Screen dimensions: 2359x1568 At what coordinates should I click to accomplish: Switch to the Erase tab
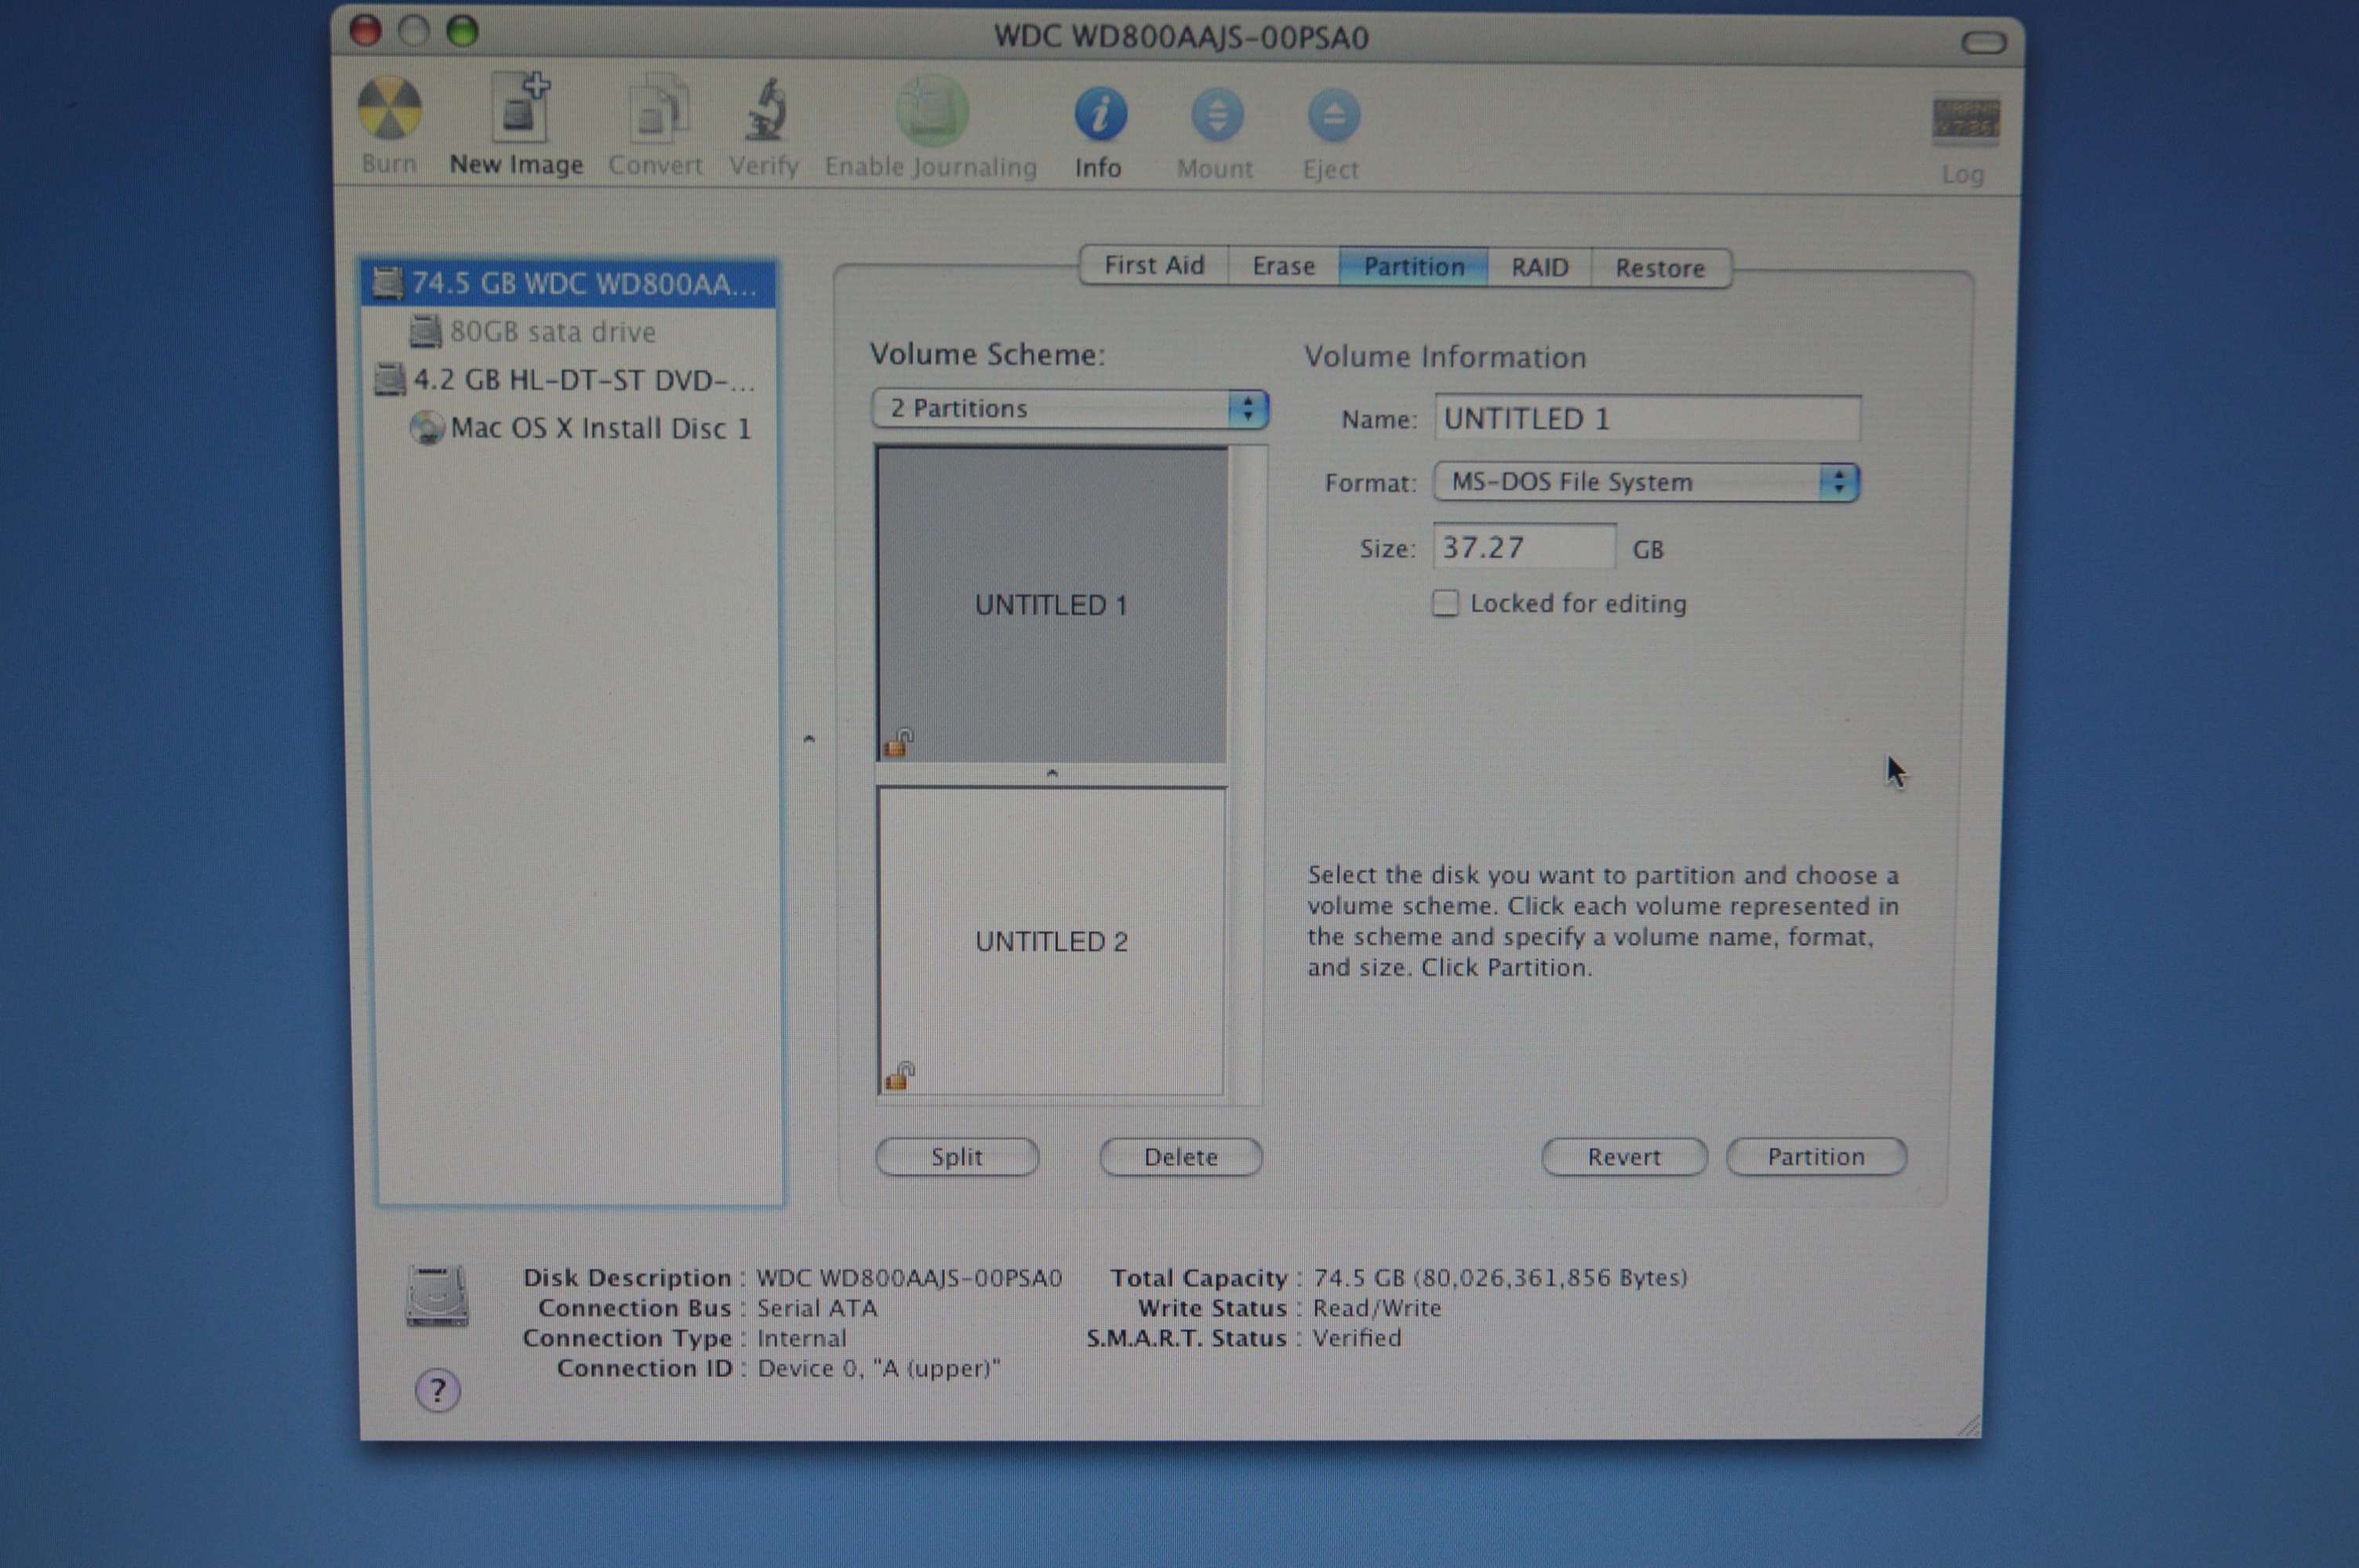[x=1283, y=267]
